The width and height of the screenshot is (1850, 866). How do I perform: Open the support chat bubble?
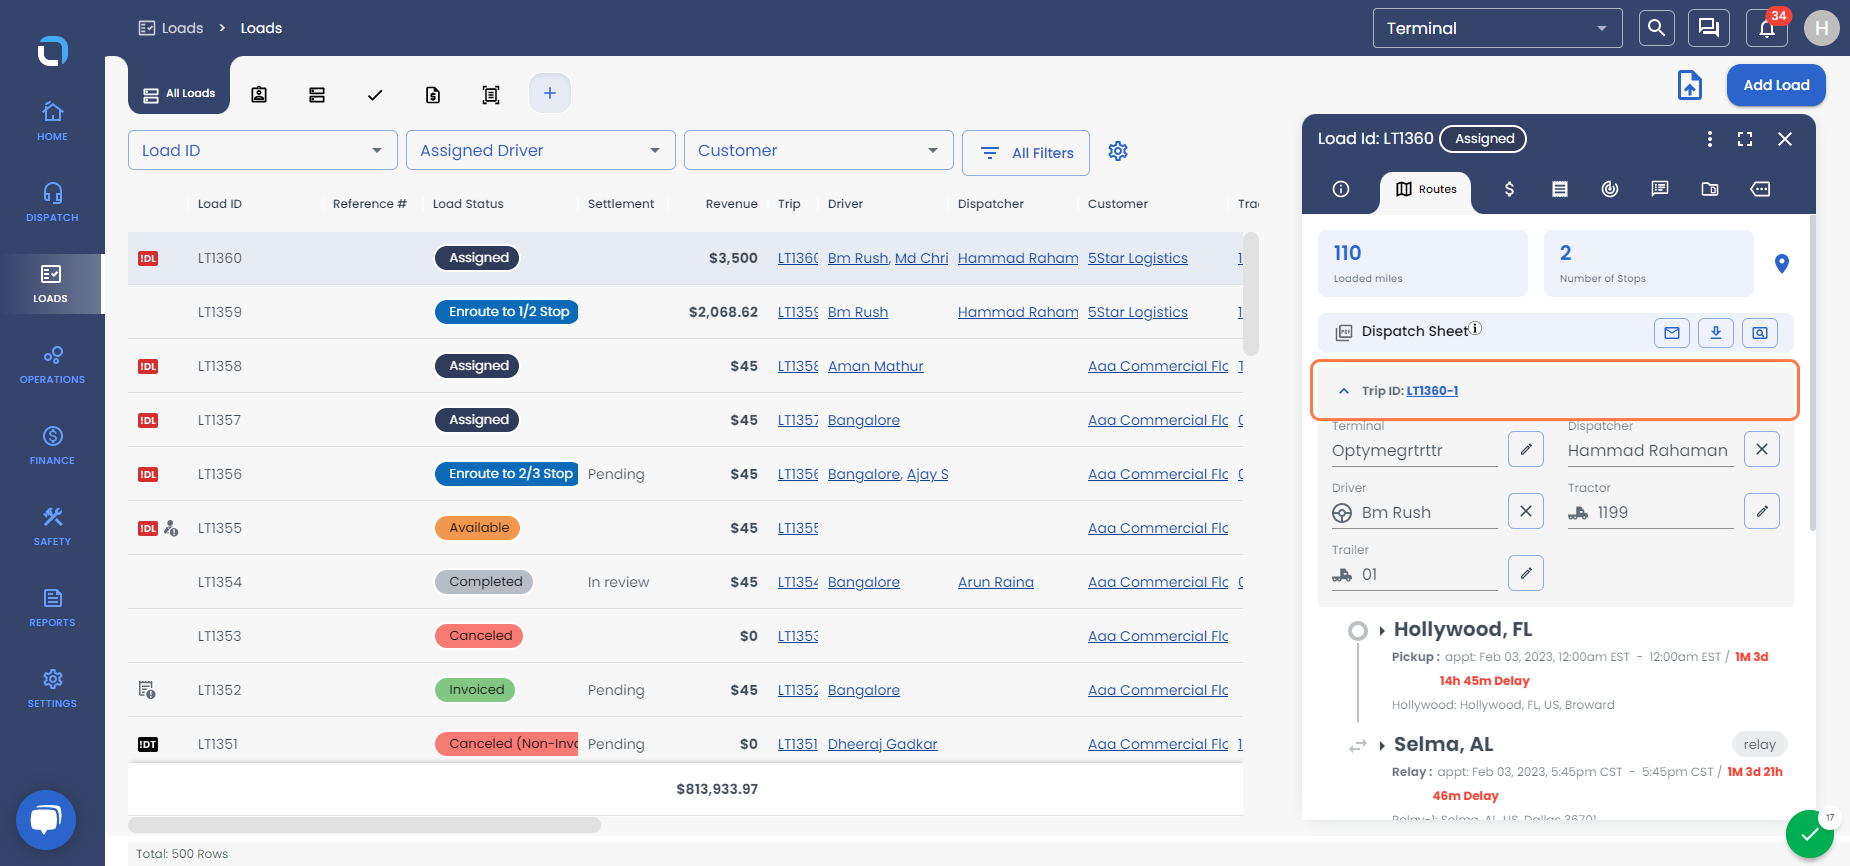46,820
